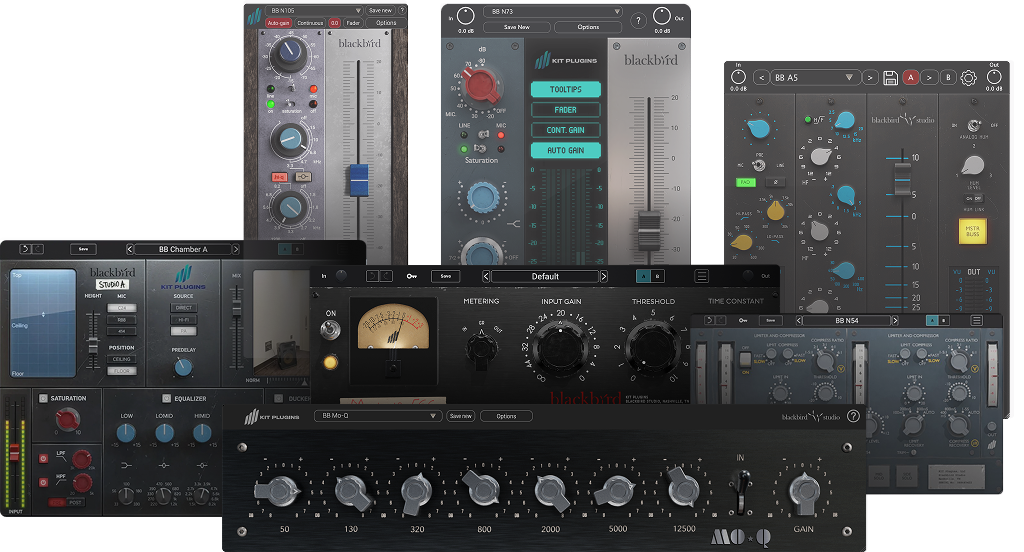
Task: Toggle the ON switch in Default compressor
Action: coord(330,330)
